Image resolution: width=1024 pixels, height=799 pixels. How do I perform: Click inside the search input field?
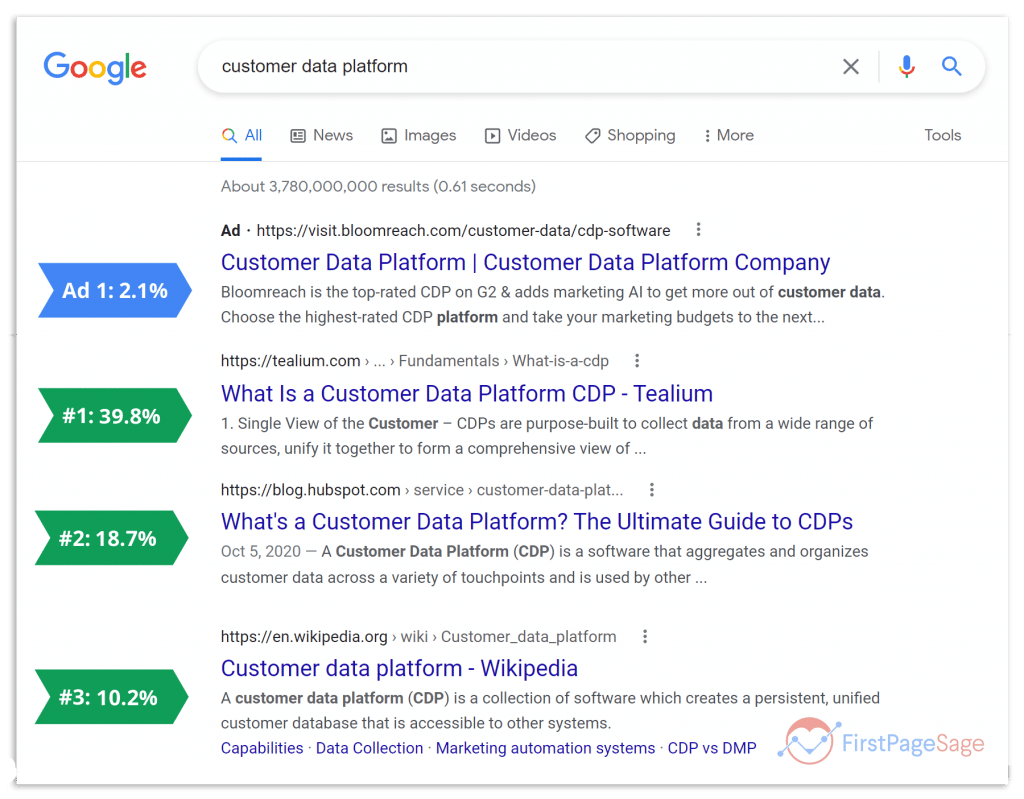pyautogui.click(x=500, y=66)
